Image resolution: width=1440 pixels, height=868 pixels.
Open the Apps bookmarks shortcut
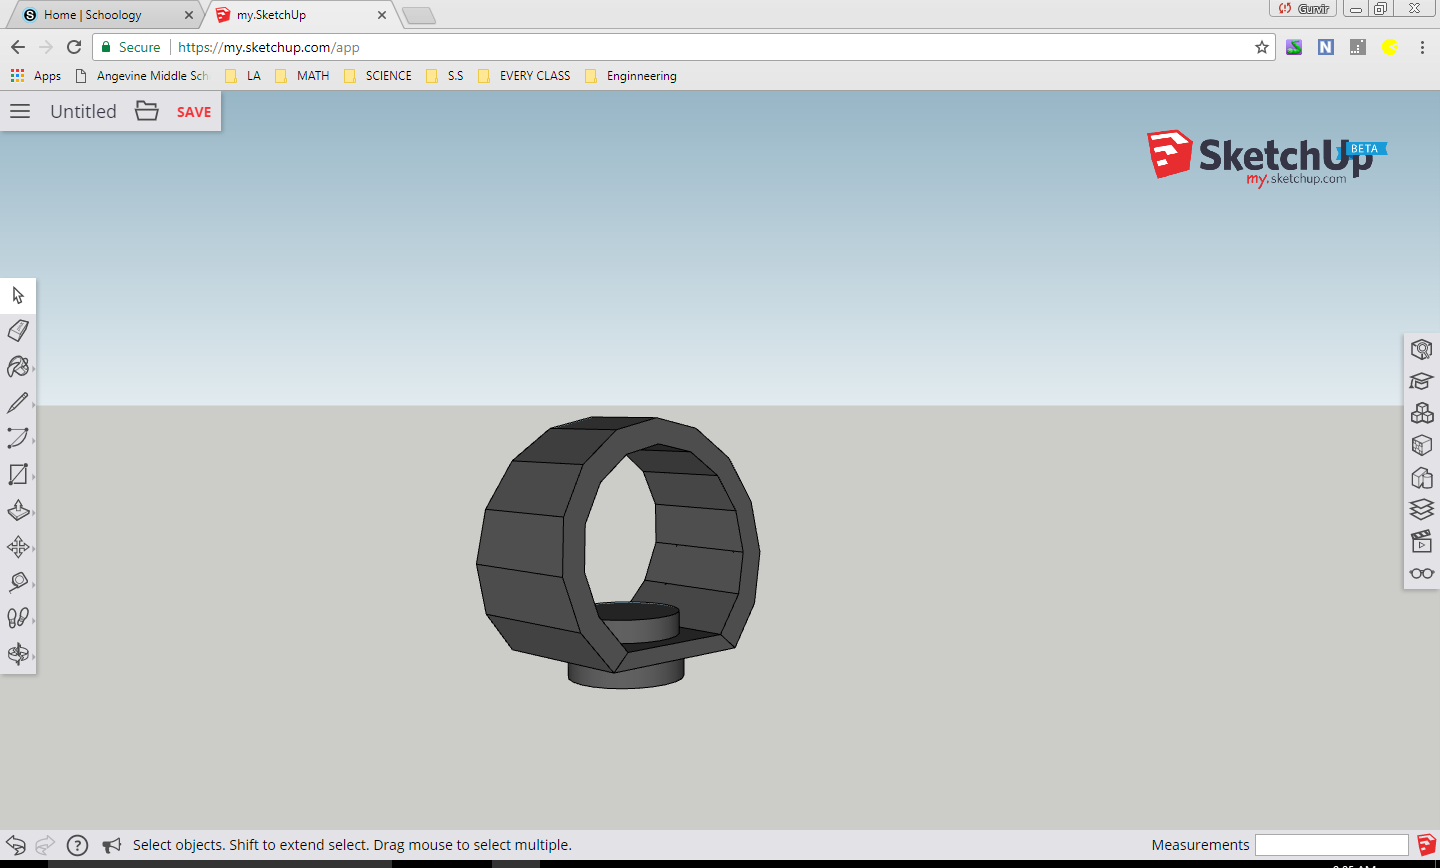point(36,76)
